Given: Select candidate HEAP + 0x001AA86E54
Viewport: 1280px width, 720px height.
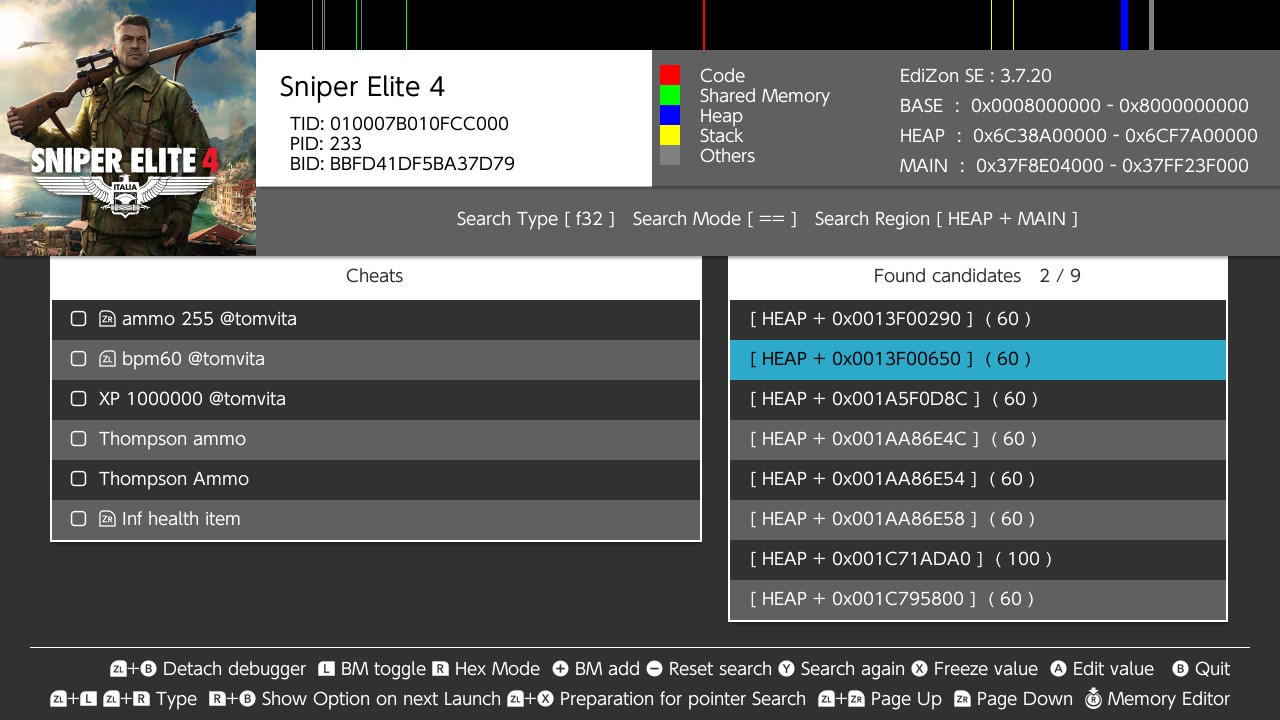Looking at the screenshot, I should (x=978, y=479).
